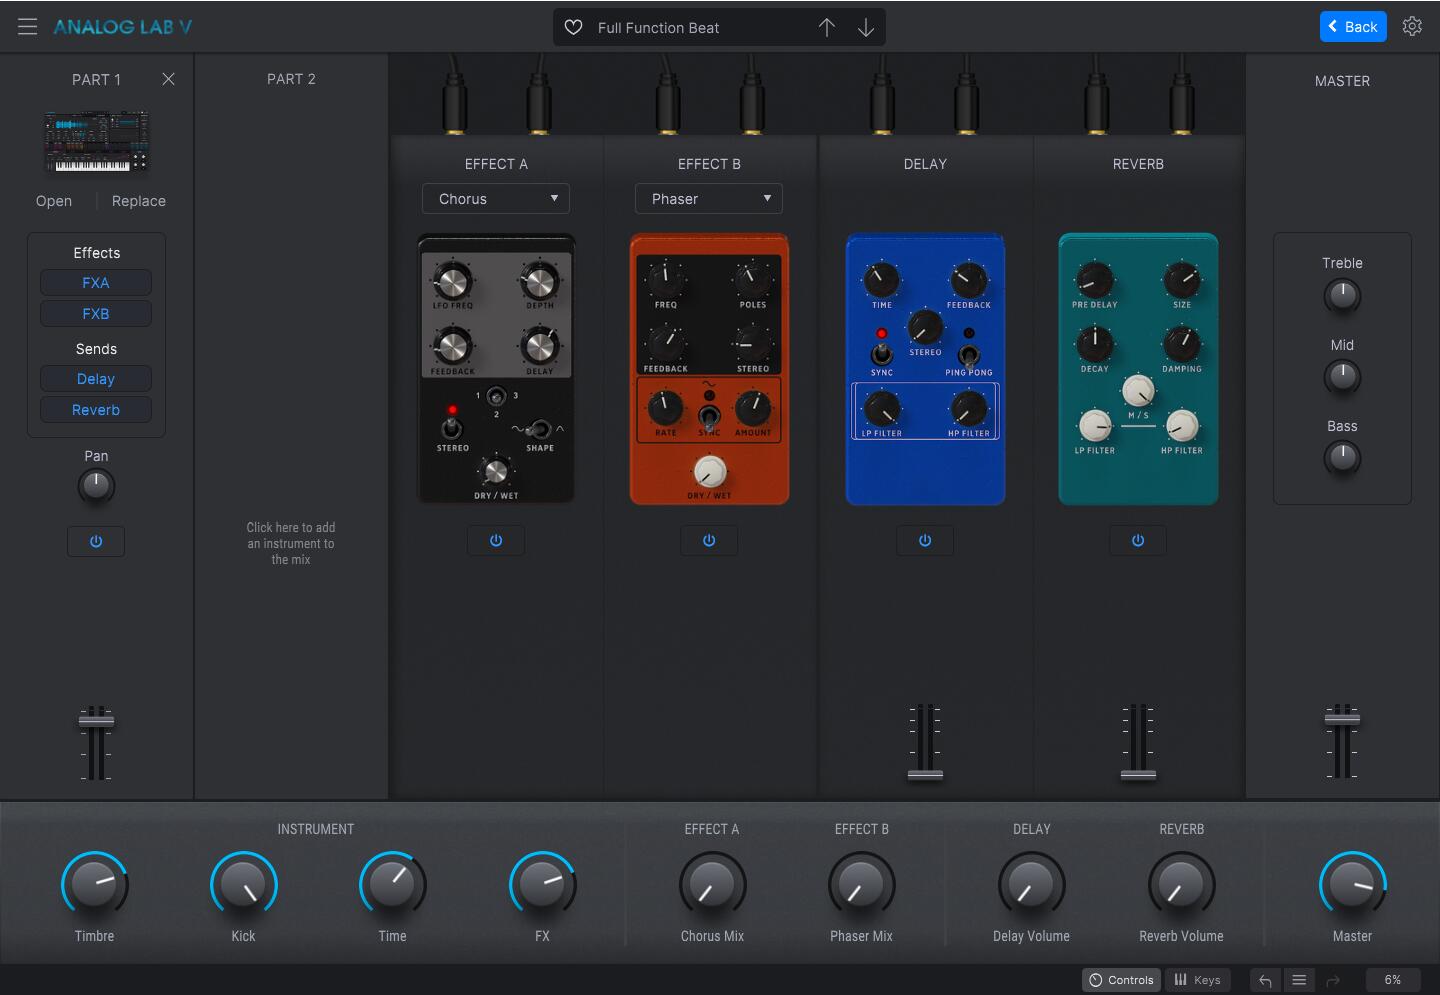Click Part 2 add instrument area

point(291,543)
